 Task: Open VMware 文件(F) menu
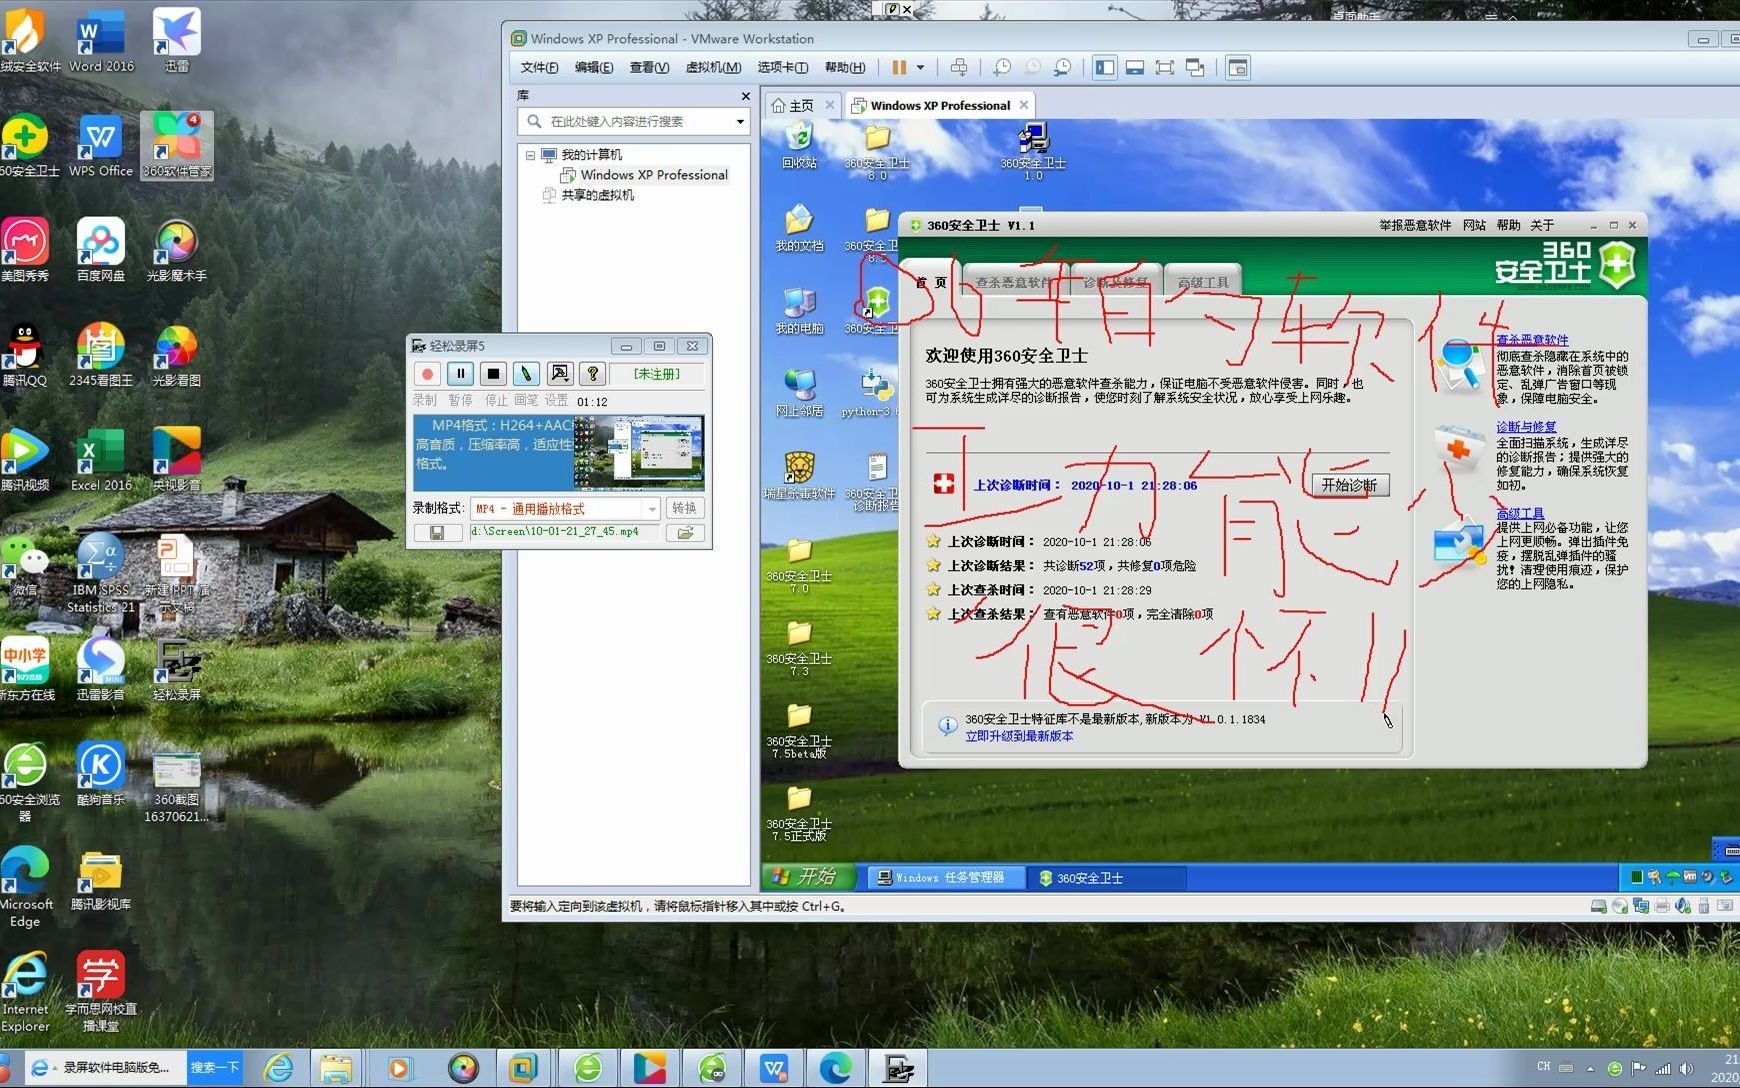(539, 68)
